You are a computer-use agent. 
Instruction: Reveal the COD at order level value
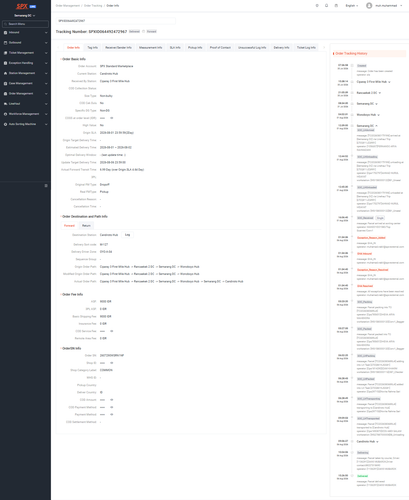tap(112, 118)
